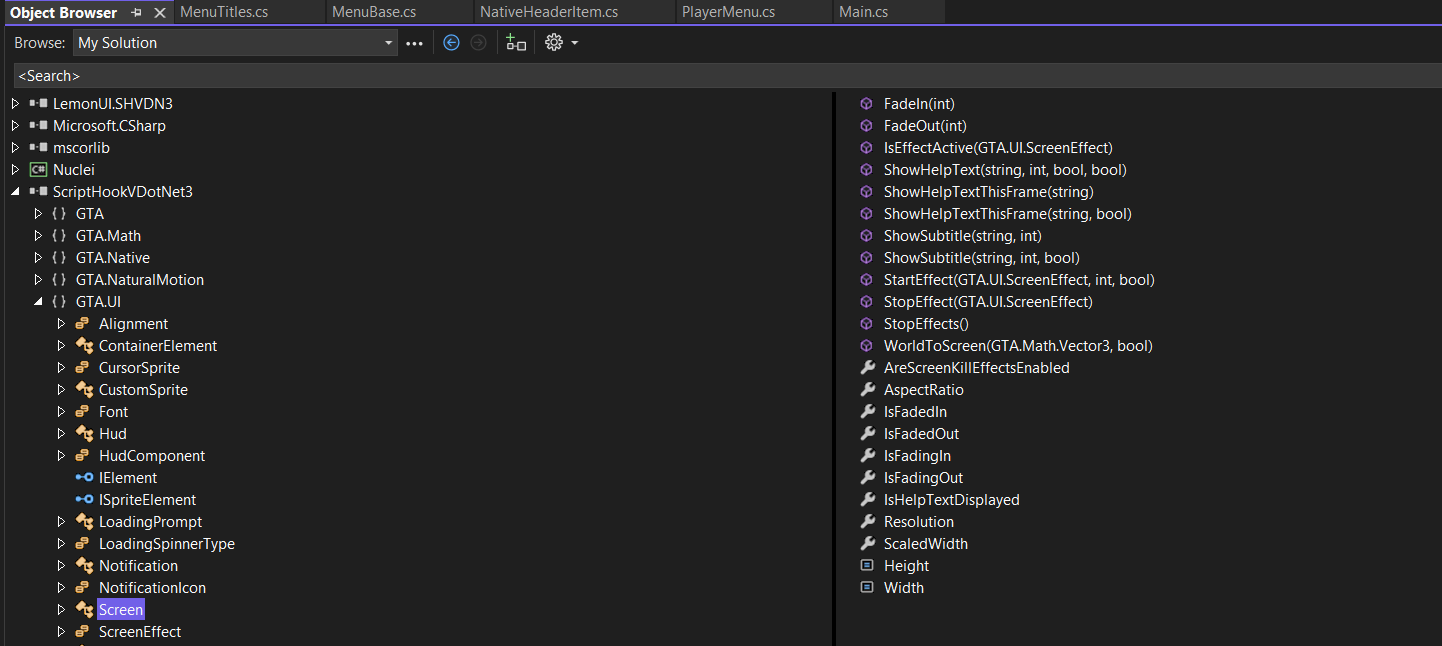Screen dimensions: 1442x646
Task: Expand the LemonUI.SHVDN3 assembly node
Action: point(15,104)
